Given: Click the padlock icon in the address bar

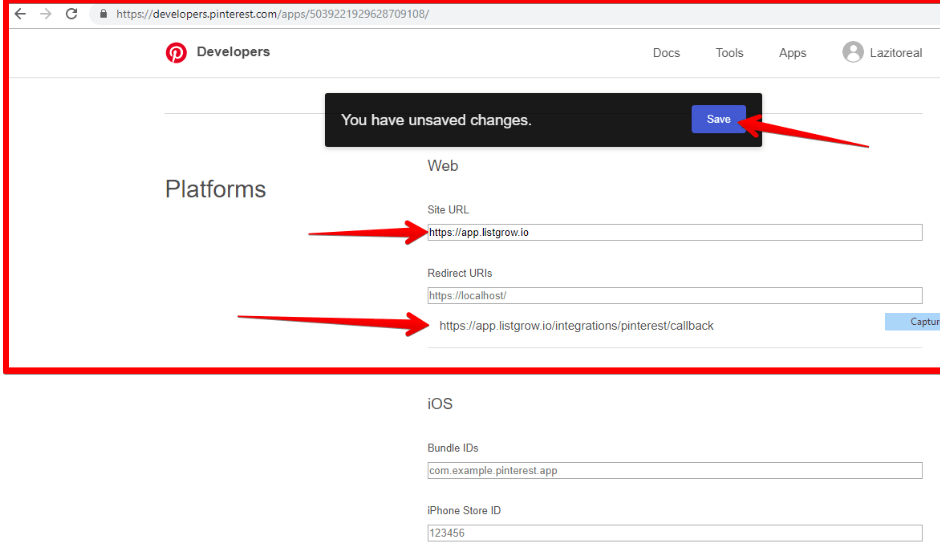Looking at the screenshot, I should coord(103,14).
